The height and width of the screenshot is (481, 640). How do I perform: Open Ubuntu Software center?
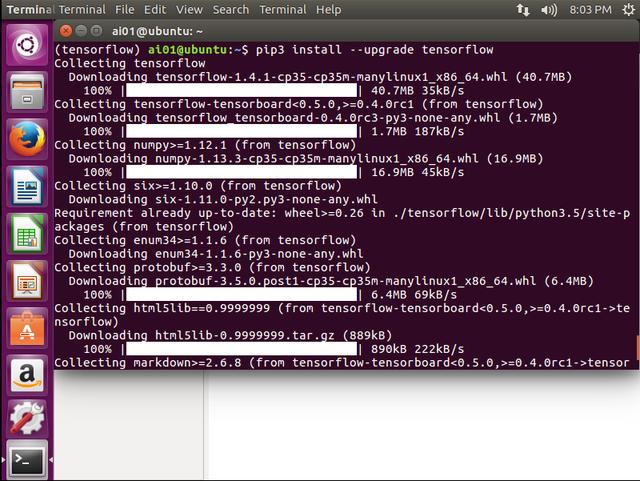coord(27,327)
